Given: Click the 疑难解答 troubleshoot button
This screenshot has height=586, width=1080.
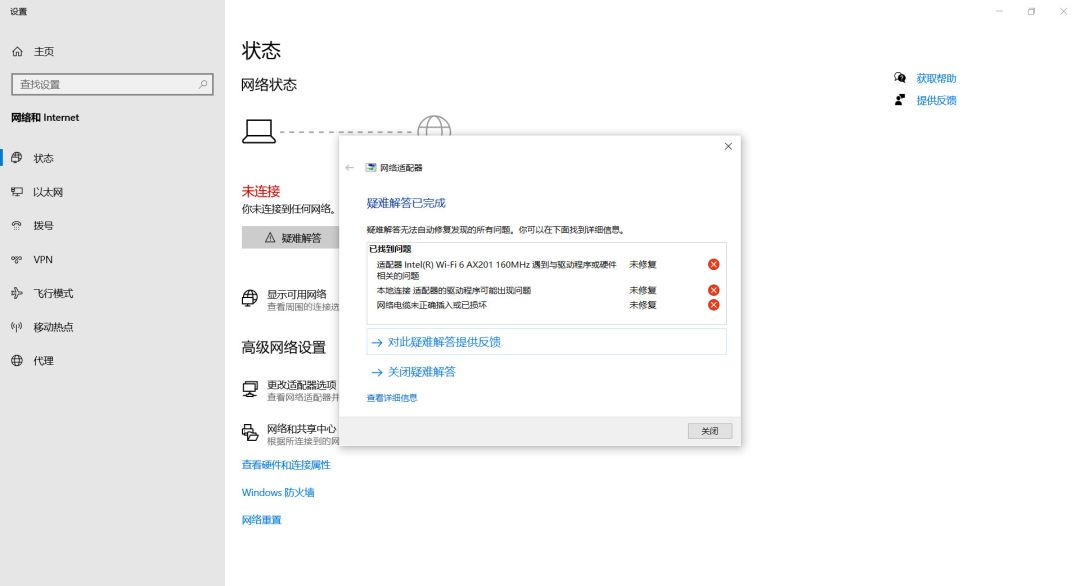Looking at the screenshot, I should [291, 238].
